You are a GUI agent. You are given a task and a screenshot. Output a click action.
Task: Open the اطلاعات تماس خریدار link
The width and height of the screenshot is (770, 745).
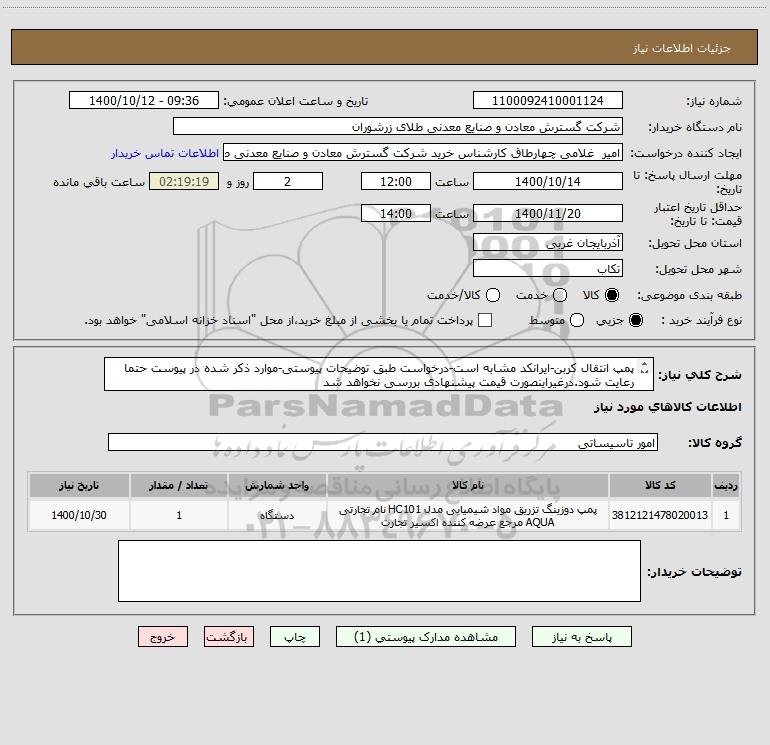click(165, 153)
